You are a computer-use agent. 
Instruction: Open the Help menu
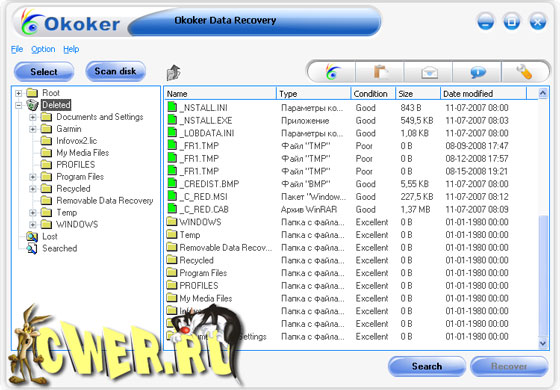(x=71, y=49)
